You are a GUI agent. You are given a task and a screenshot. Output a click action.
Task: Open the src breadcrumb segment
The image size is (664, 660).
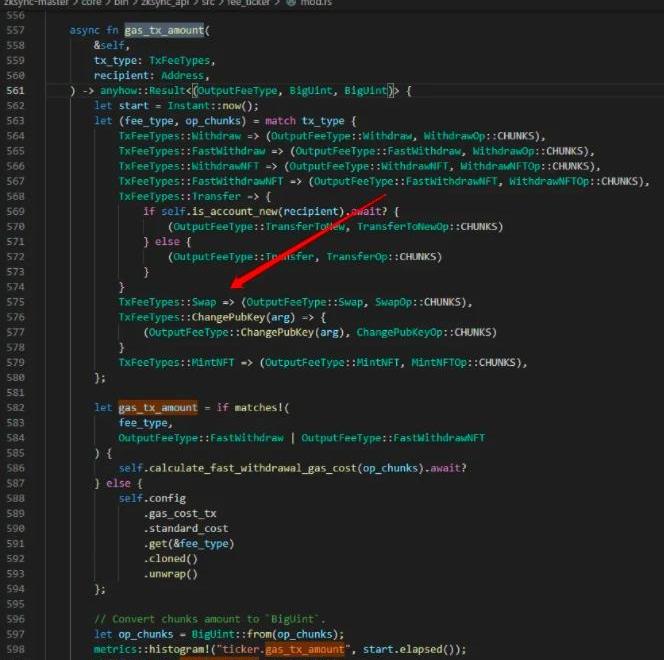tap(208, 4)
